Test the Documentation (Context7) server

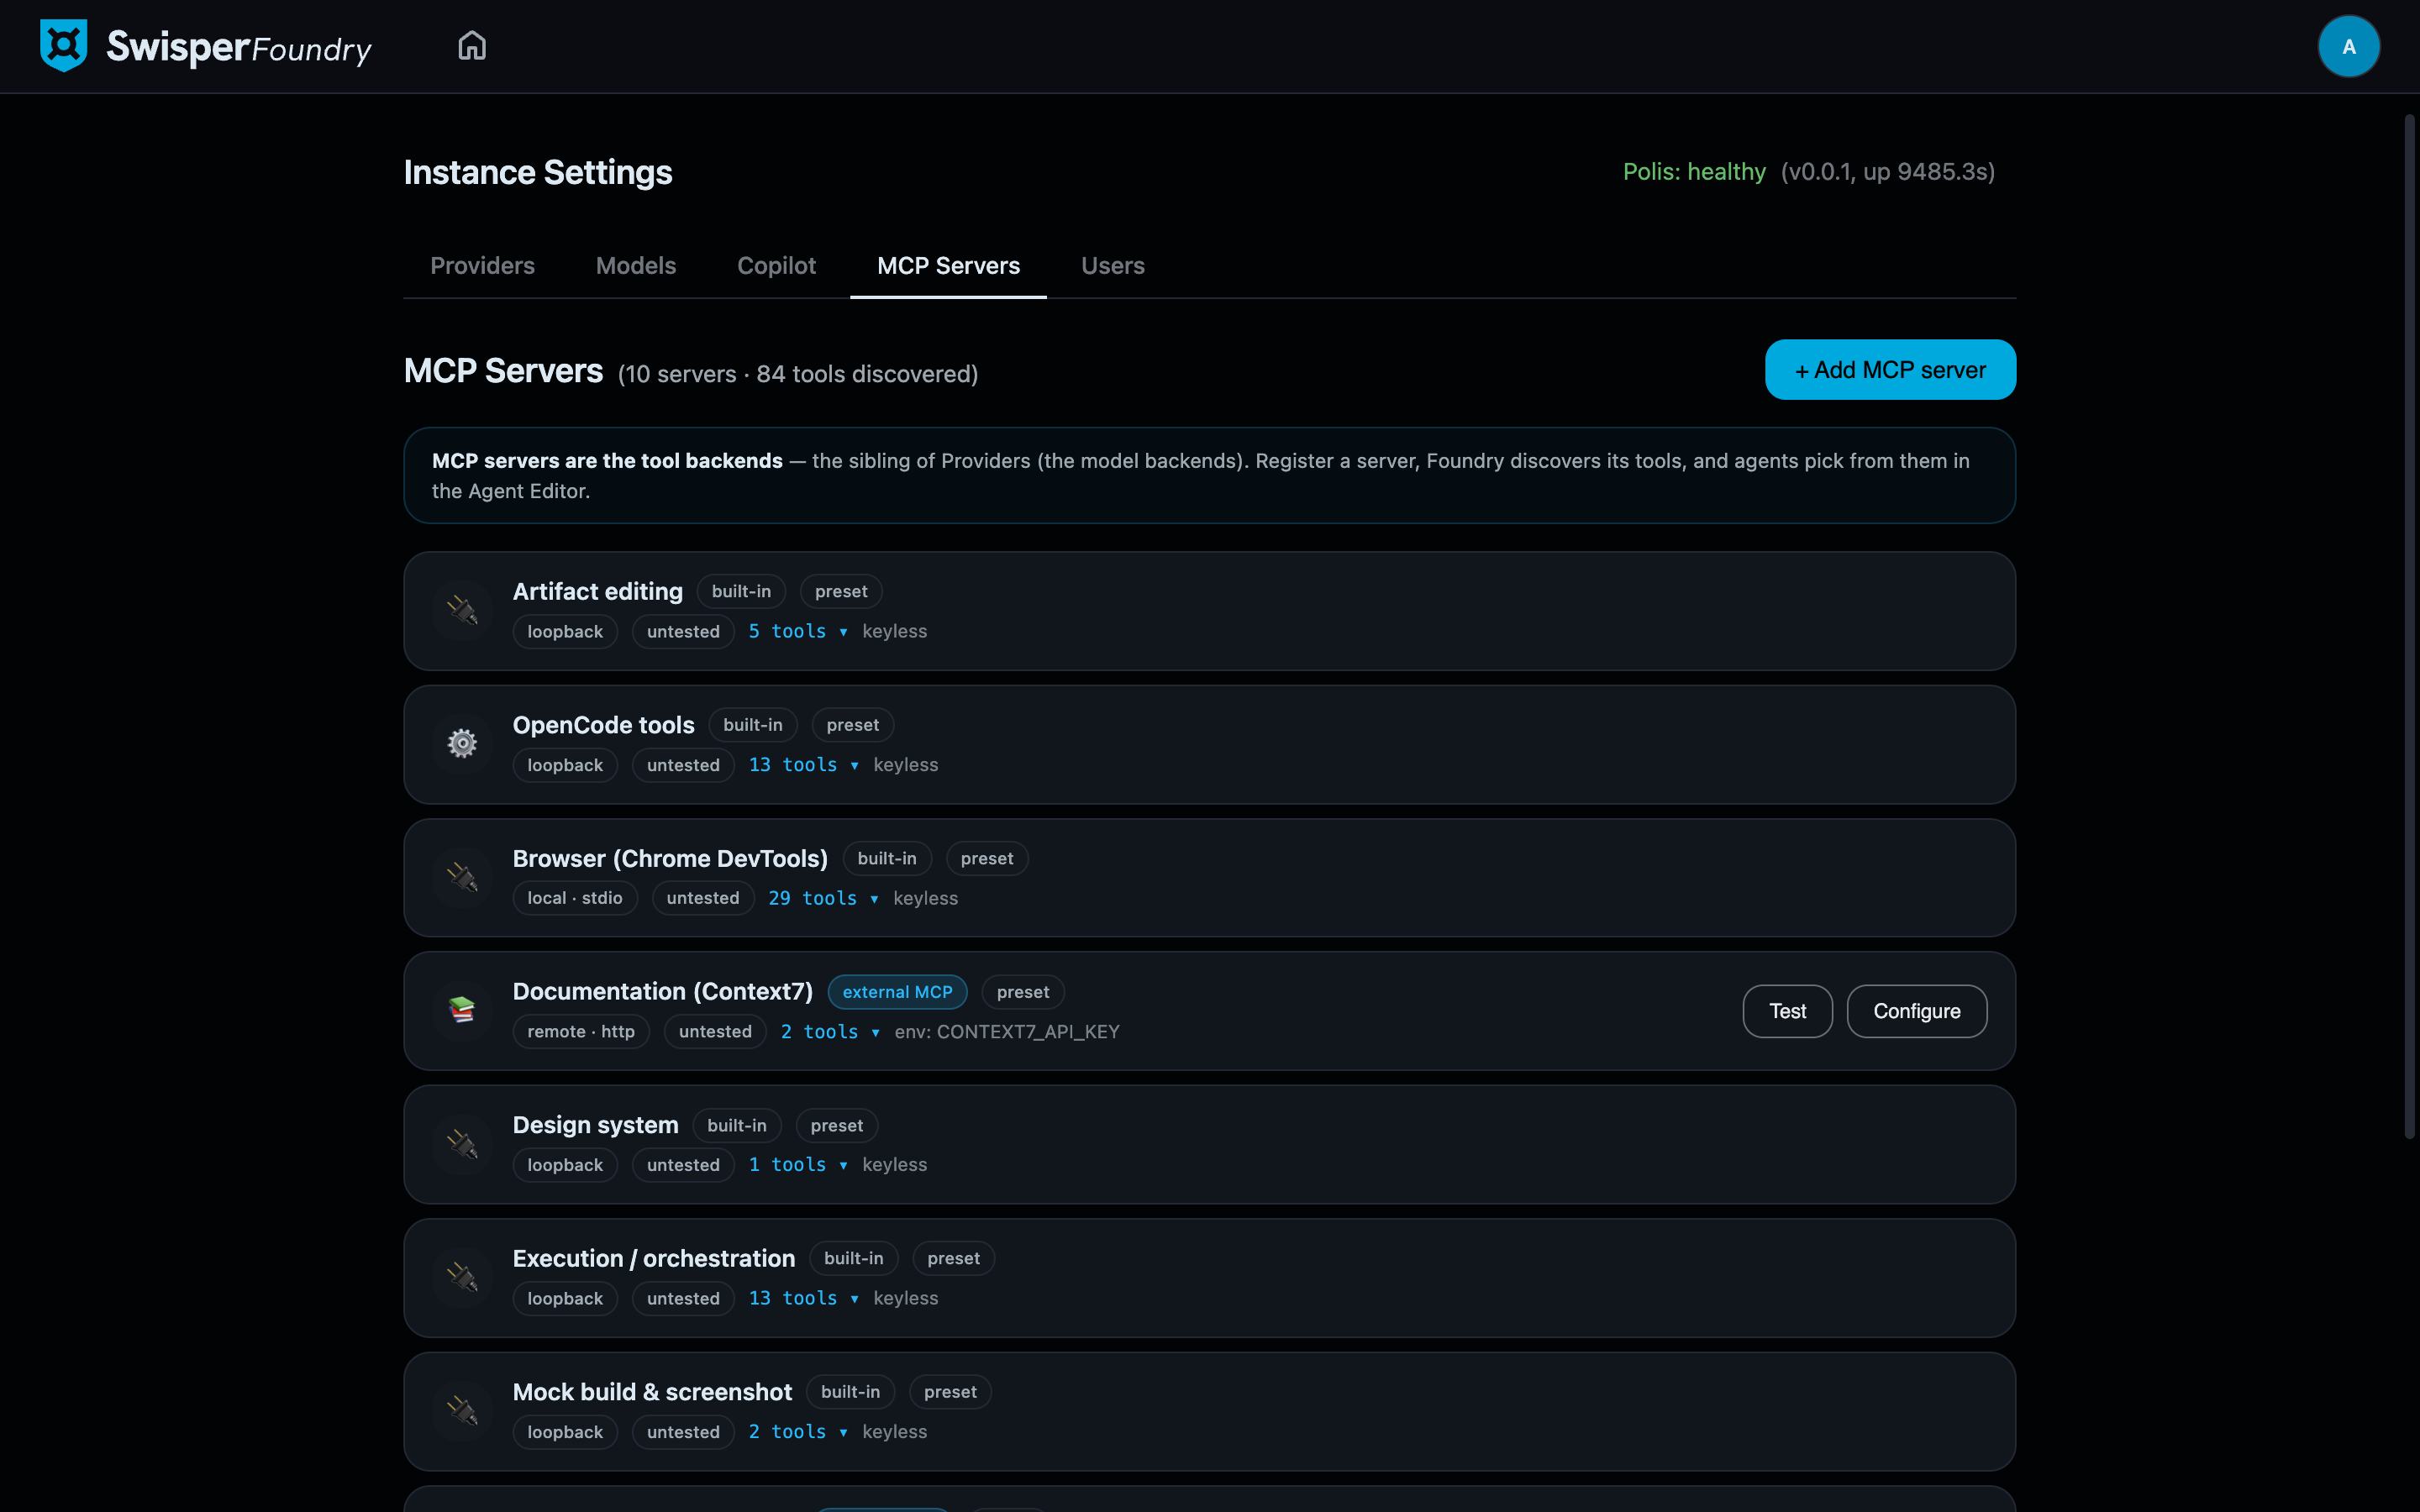[x=1787, y=1011]
